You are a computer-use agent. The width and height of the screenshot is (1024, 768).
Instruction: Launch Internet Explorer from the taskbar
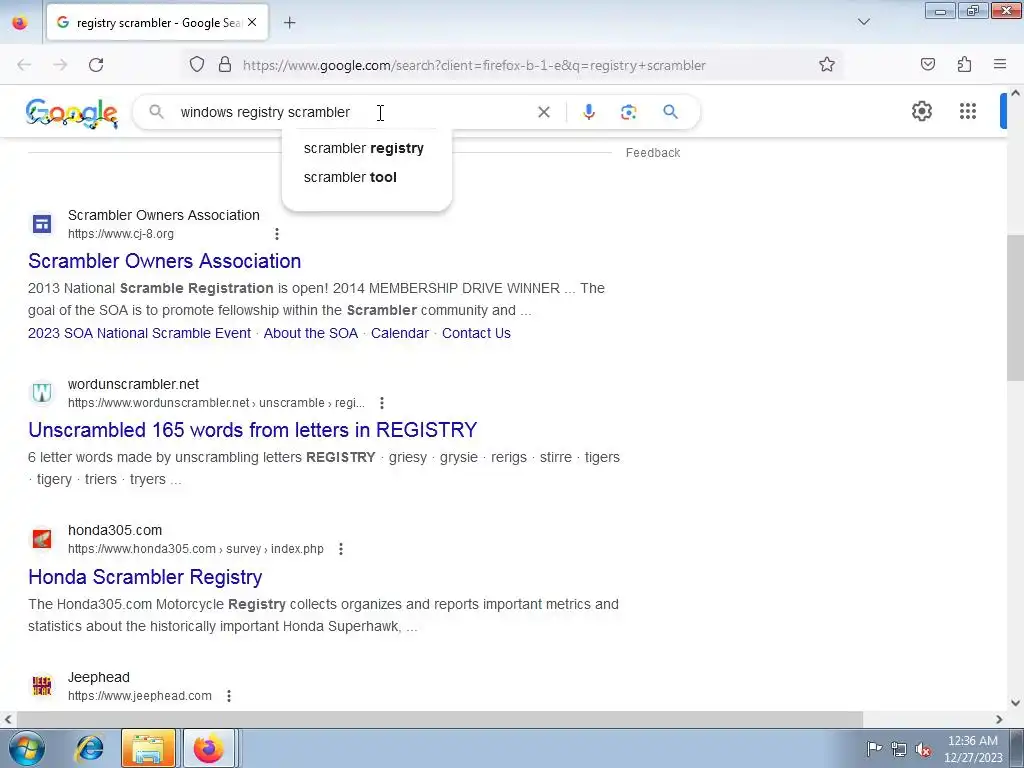pos(89,748)
